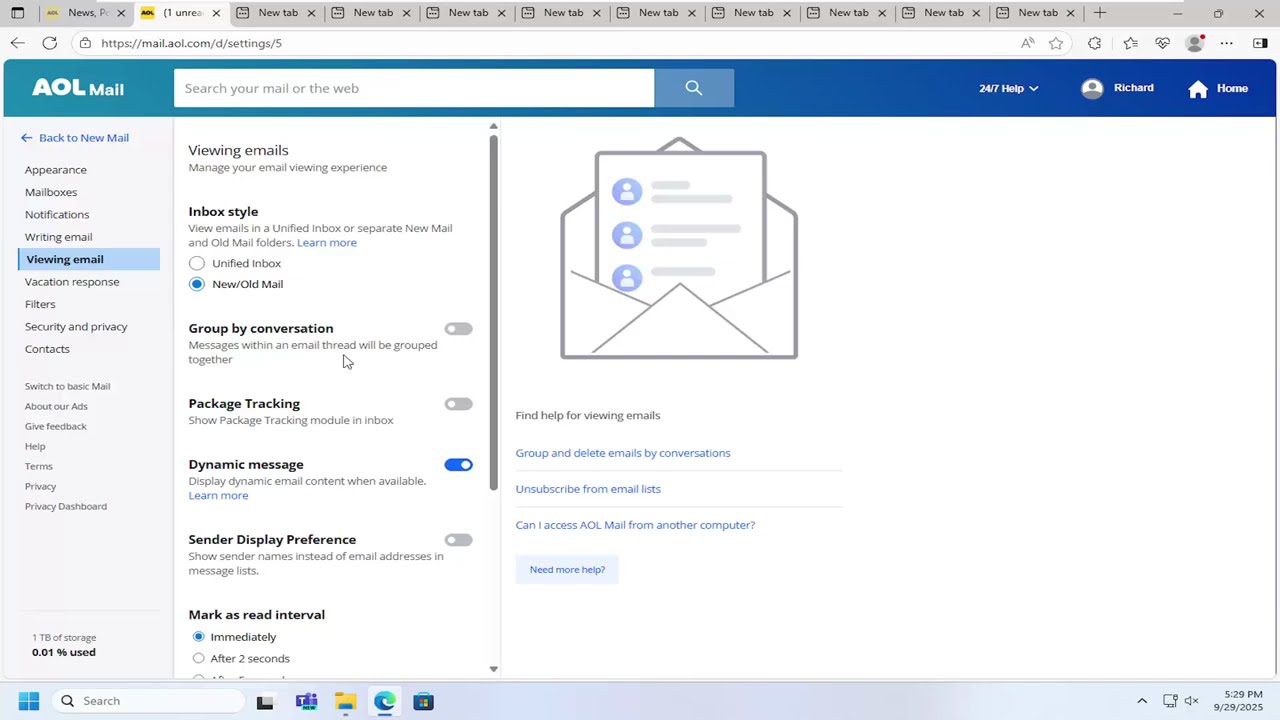Open the Richard account avatar
The image size is (1280, 720).
pos(1092,88)
